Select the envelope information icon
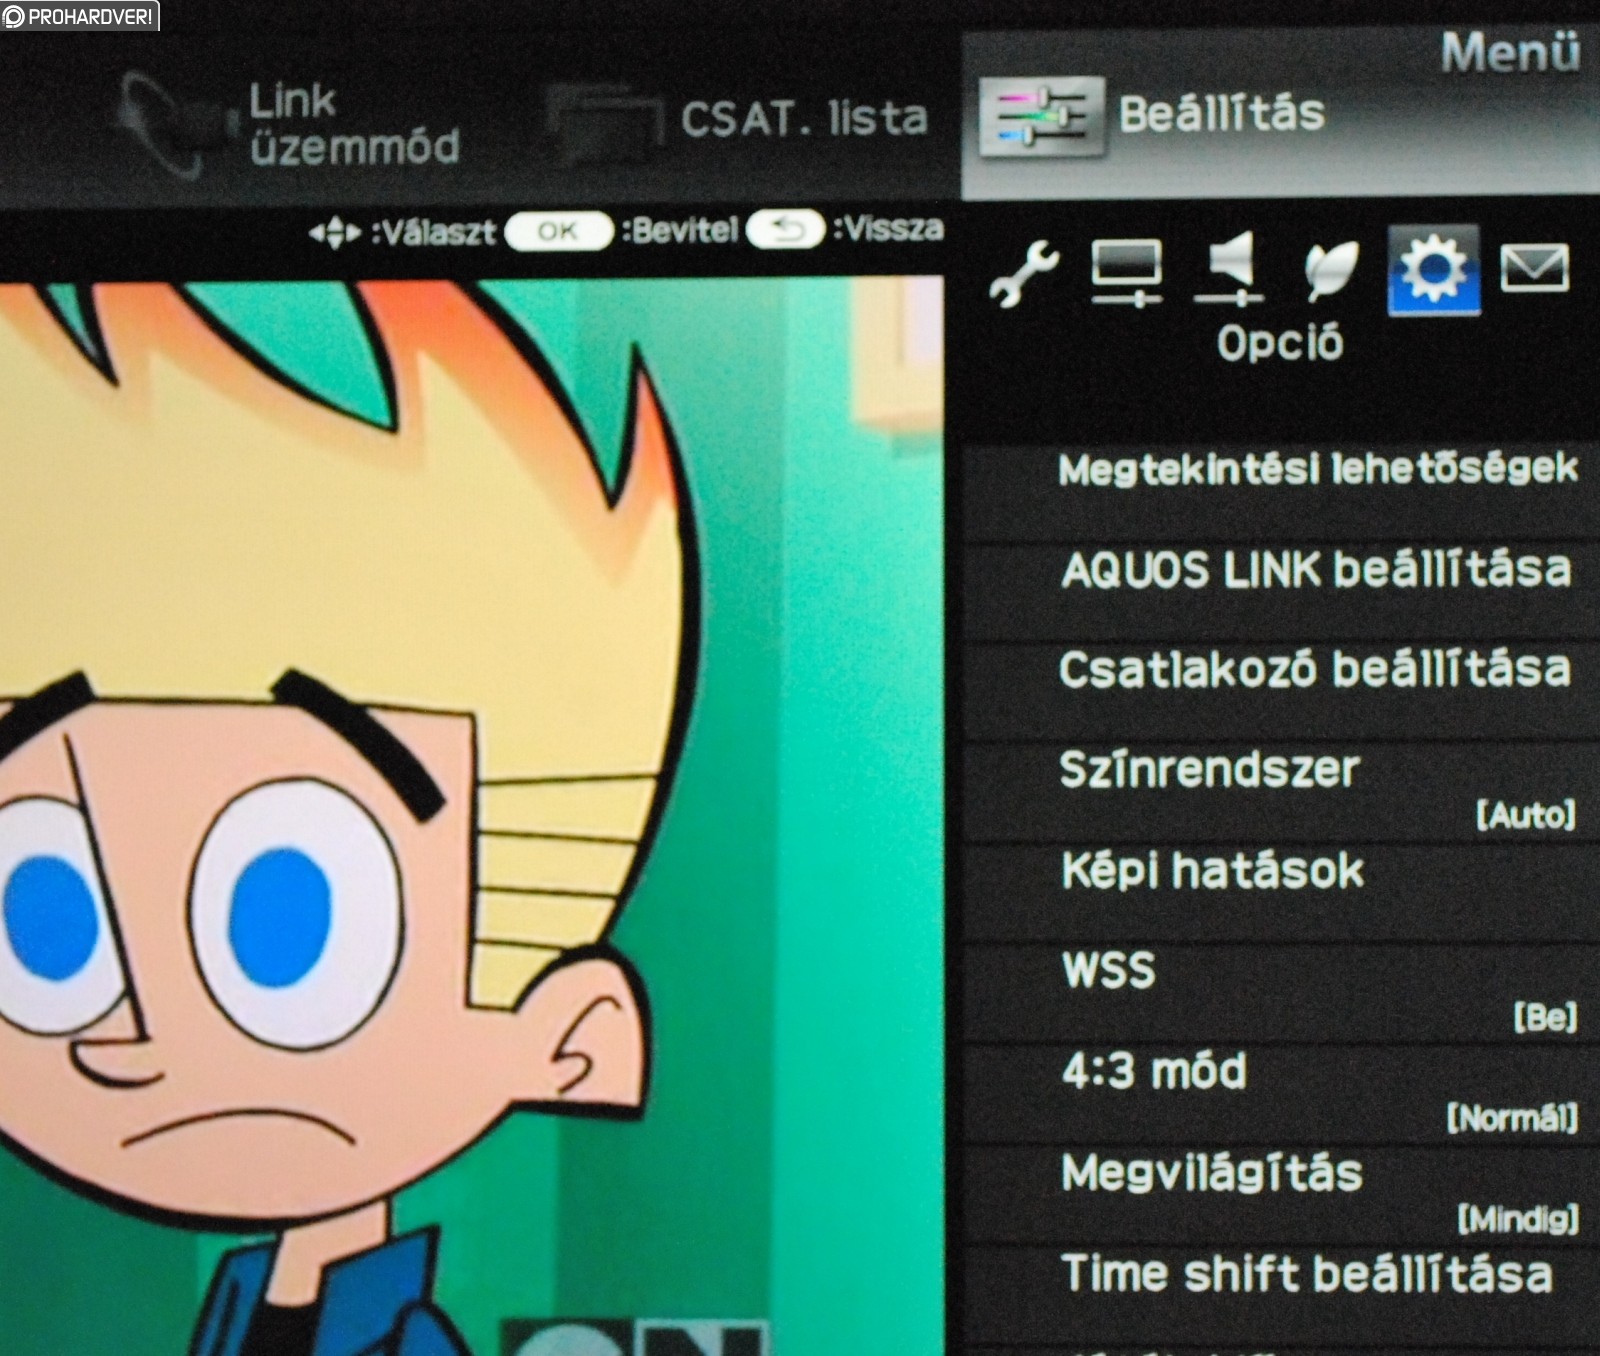Viewport: 1600px width, 1356px height. tap(1534, 268)
